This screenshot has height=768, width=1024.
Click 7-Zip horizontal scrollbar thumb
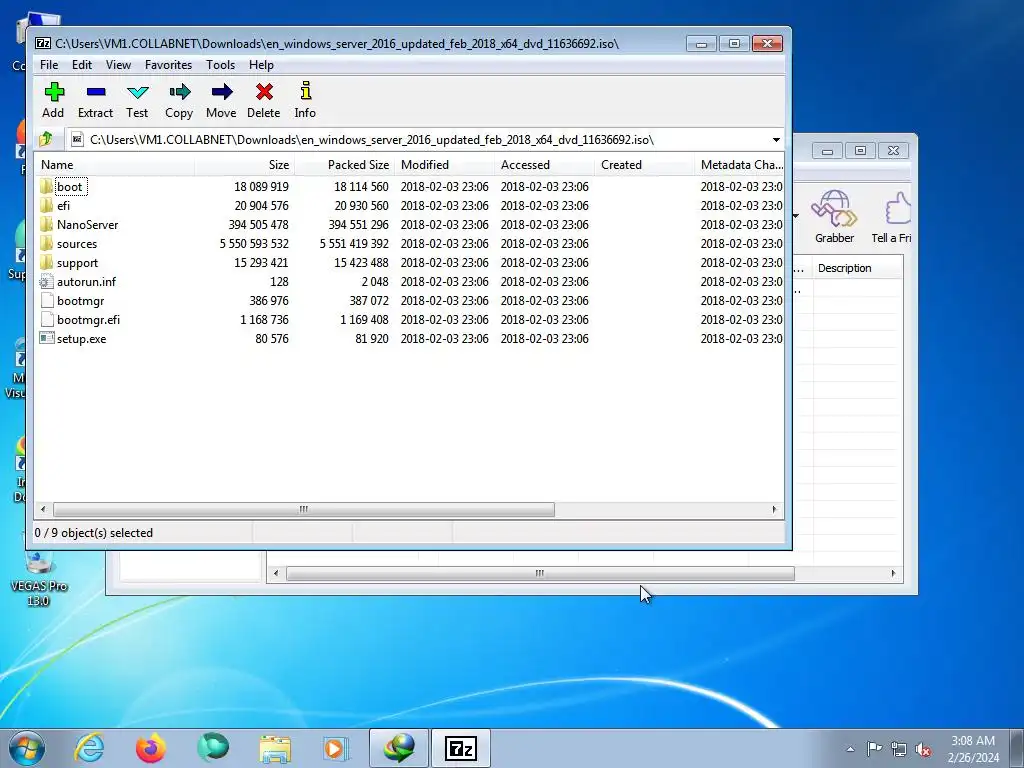click(304, 509)
